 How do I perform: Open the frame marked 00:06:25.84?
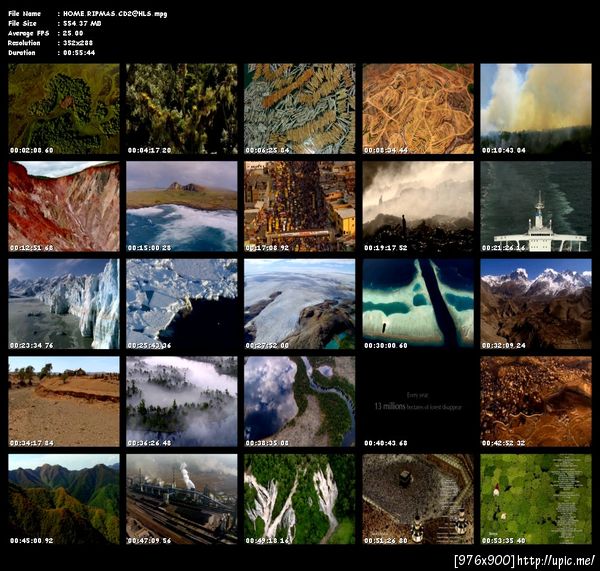pos(300,109)
